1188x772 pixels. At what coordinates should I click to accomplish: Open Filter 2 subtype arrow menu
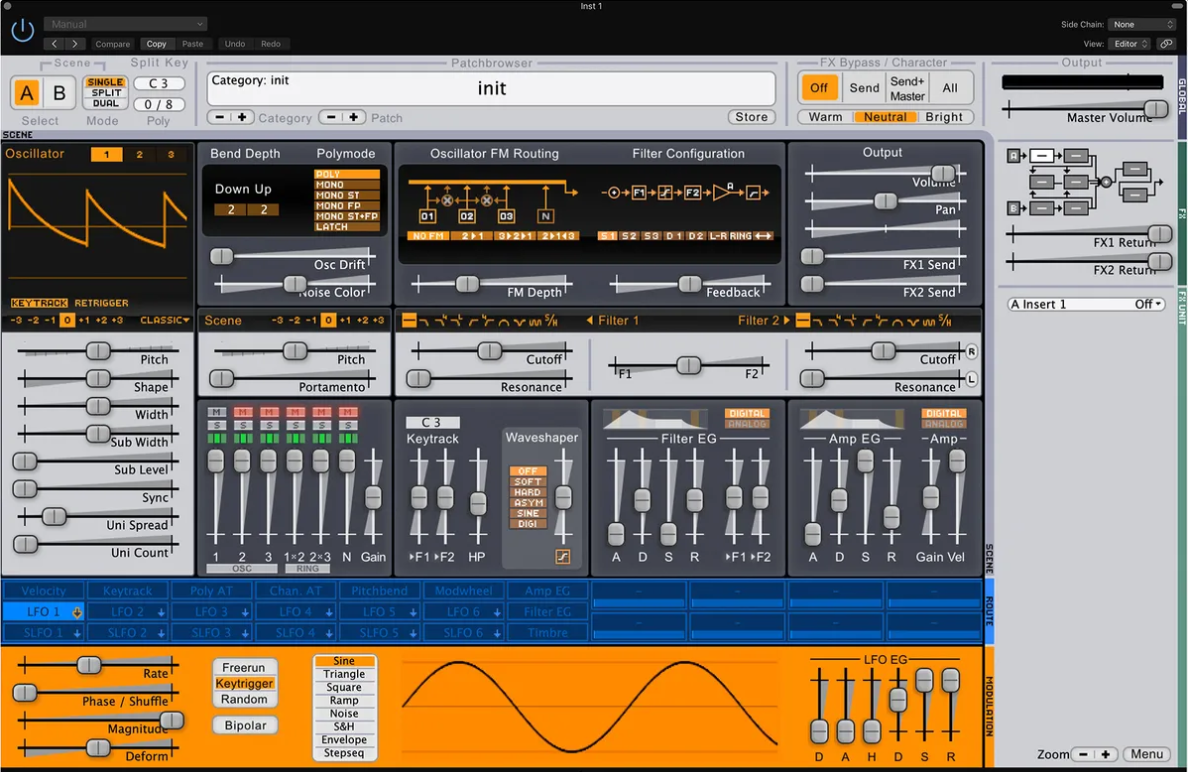click(x=786, y=320)
